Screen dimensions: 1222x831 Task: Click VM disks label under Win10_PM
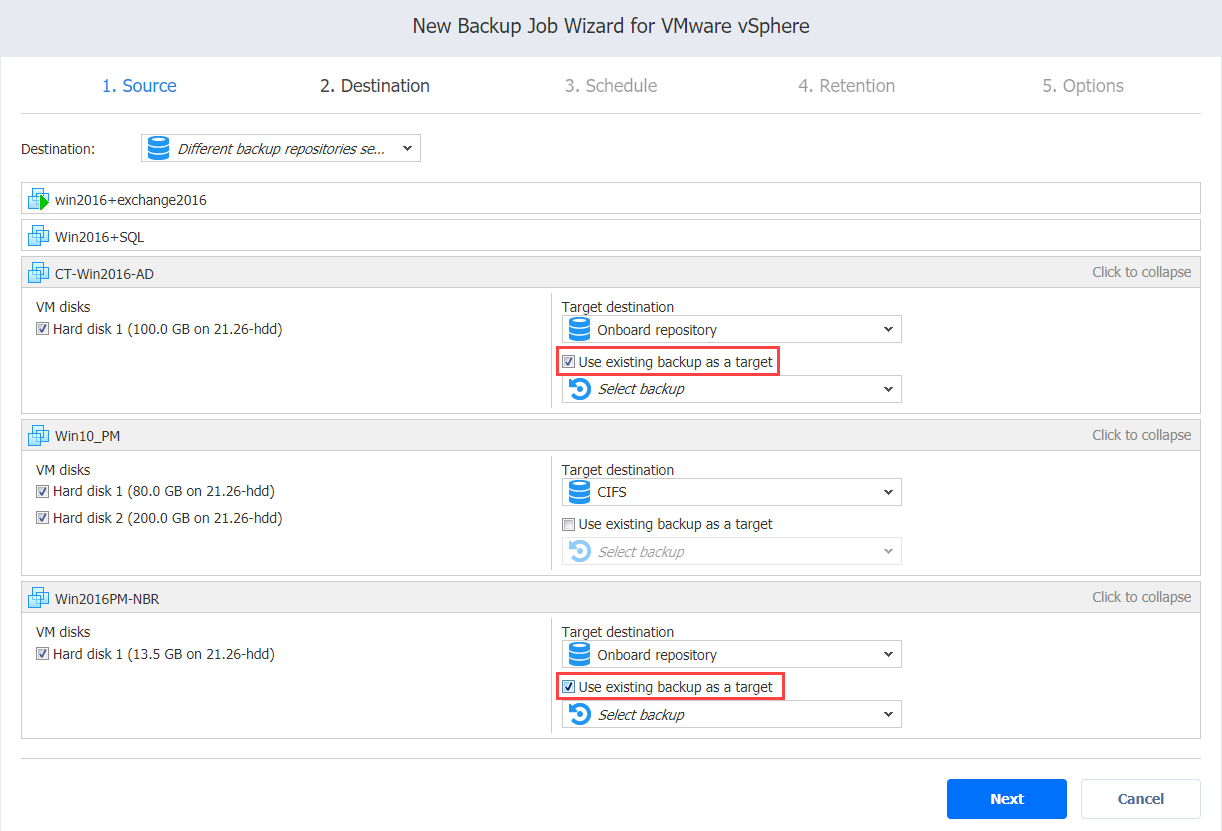coord(63,470)
